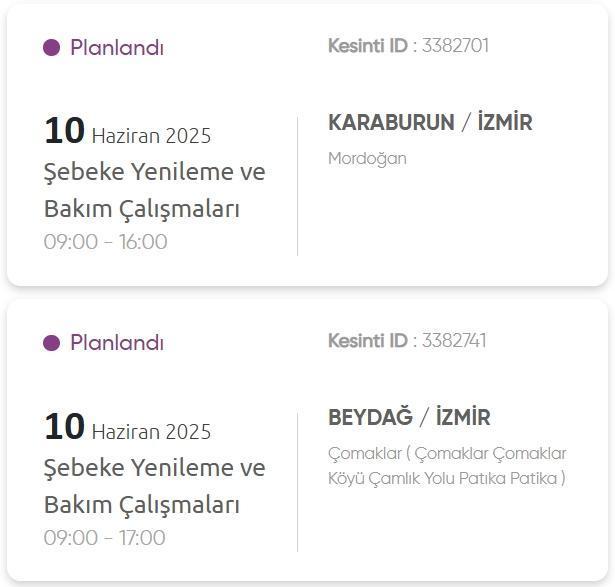The height and width of the screenshot is (587, 615).
Task: Click the Planlandı label in the Beydağ card
Action: [x=116, y=343]
